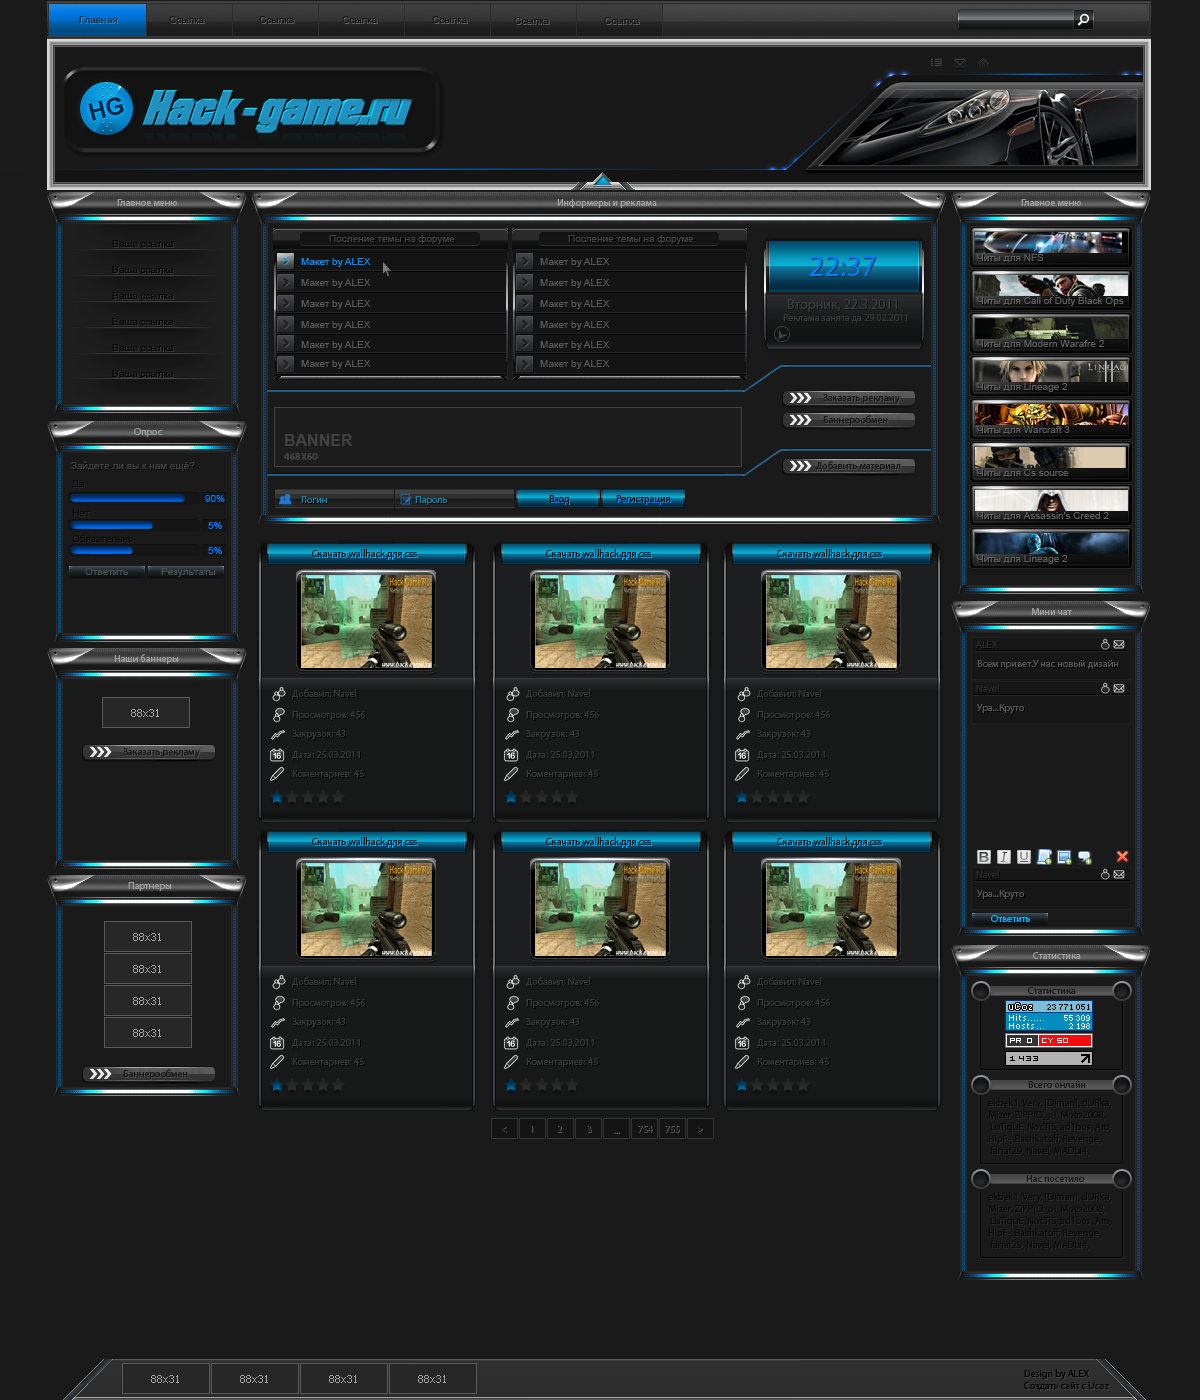Focus the Пароль input field

click(x=454, y=498)
